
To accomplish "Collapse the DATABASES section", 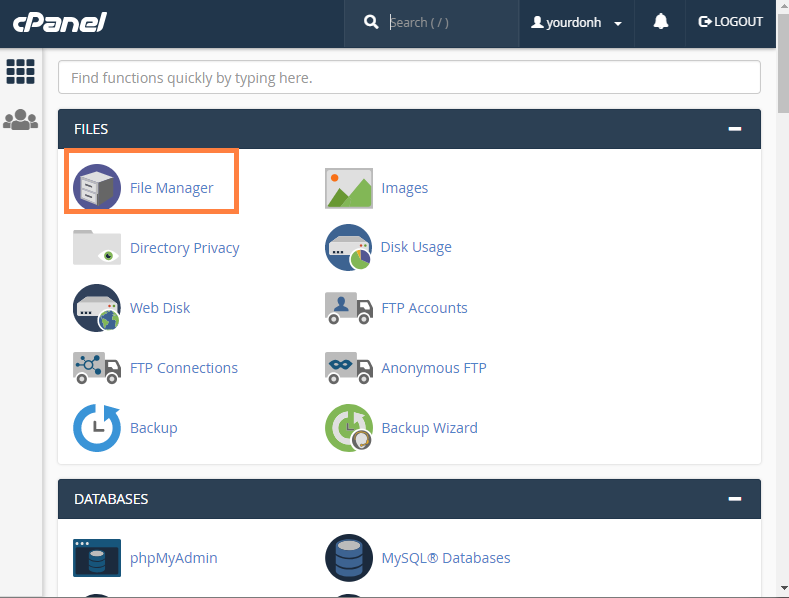I will (735, 499).
